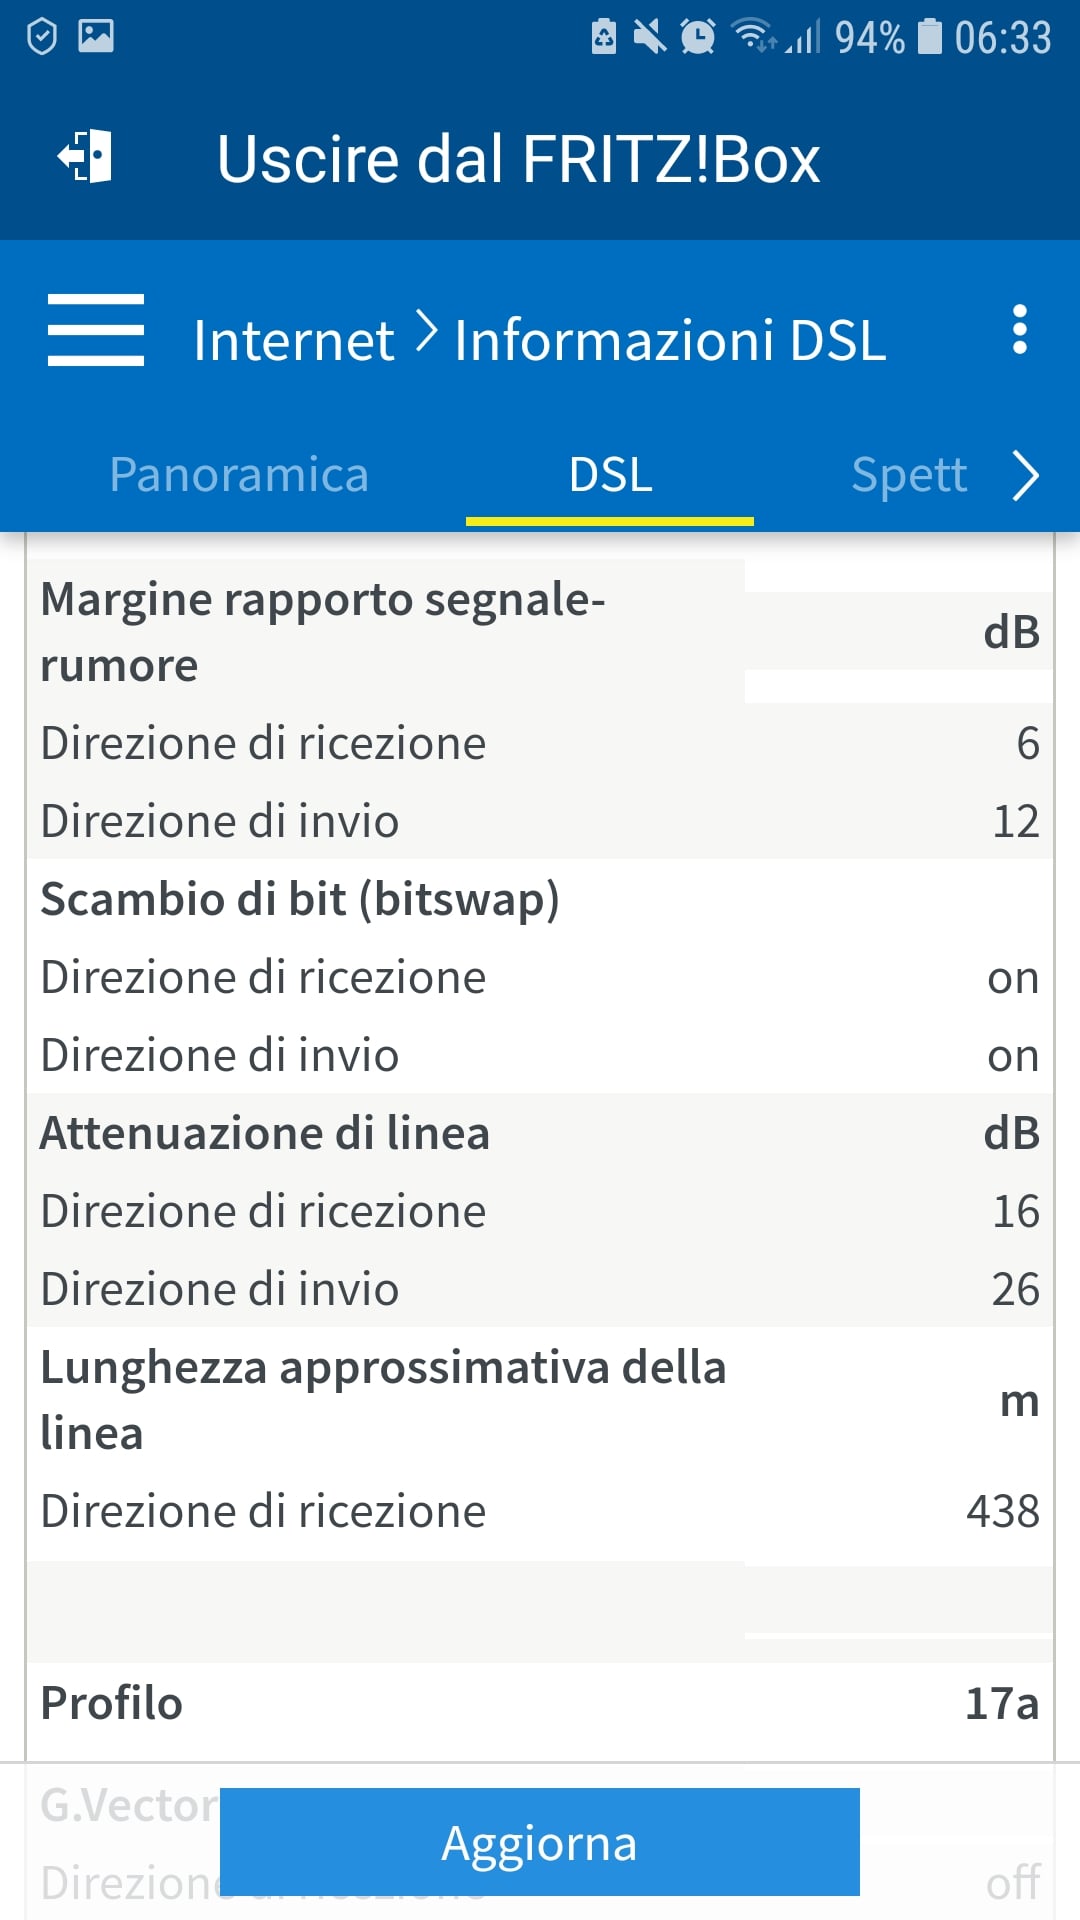Open the three-dot overflow menu
Image resolution: width=1080 pixels, height=1920 pixels.
[x=1019, y=330]
